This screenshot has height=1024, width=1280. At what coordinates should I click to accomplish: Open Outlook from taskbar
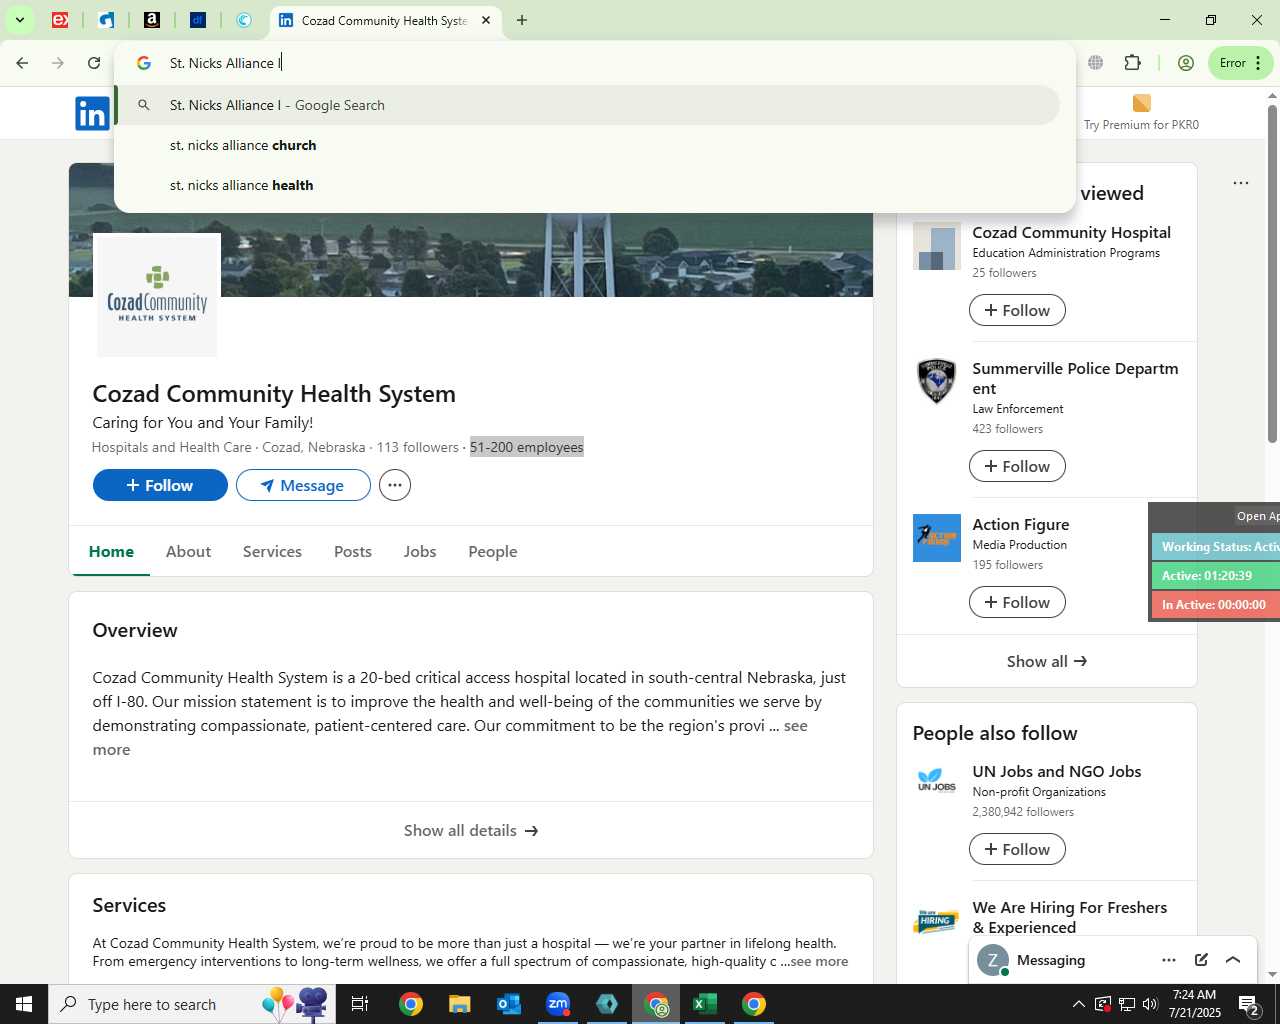click(x=509, y=1004)
